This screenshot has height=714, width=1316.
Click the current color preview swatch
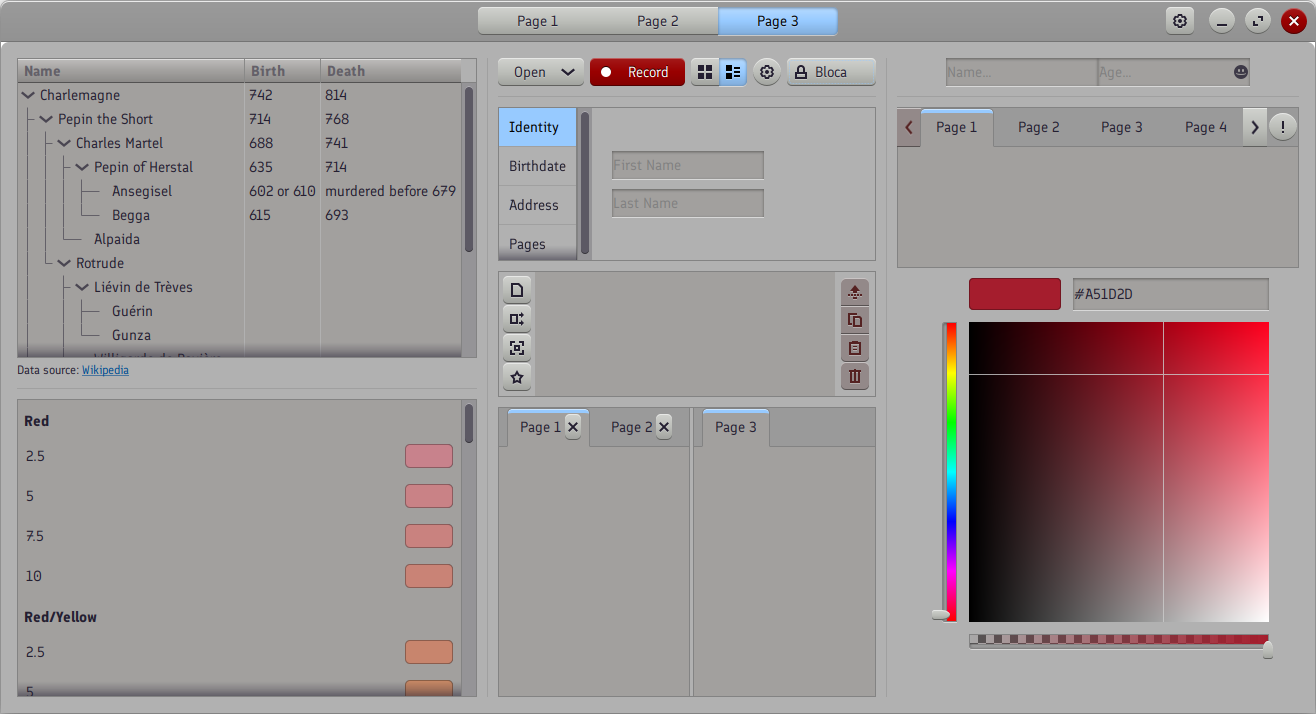(x=1015, y=294)
